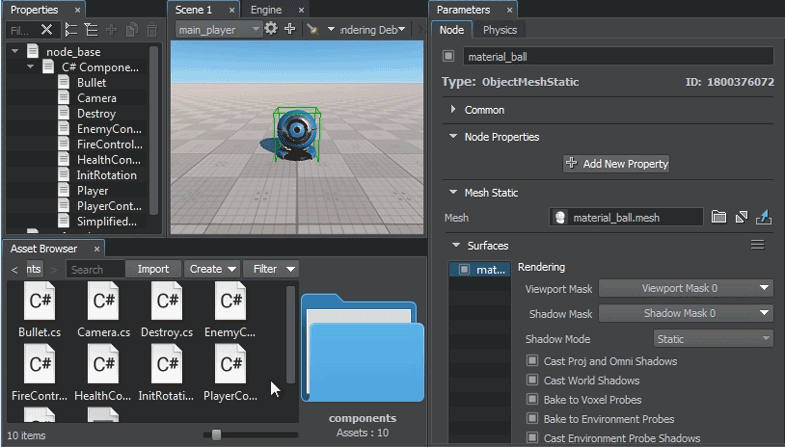Click the mesh export arrow icon
The image size is (785, 447).
pos(764,217)
